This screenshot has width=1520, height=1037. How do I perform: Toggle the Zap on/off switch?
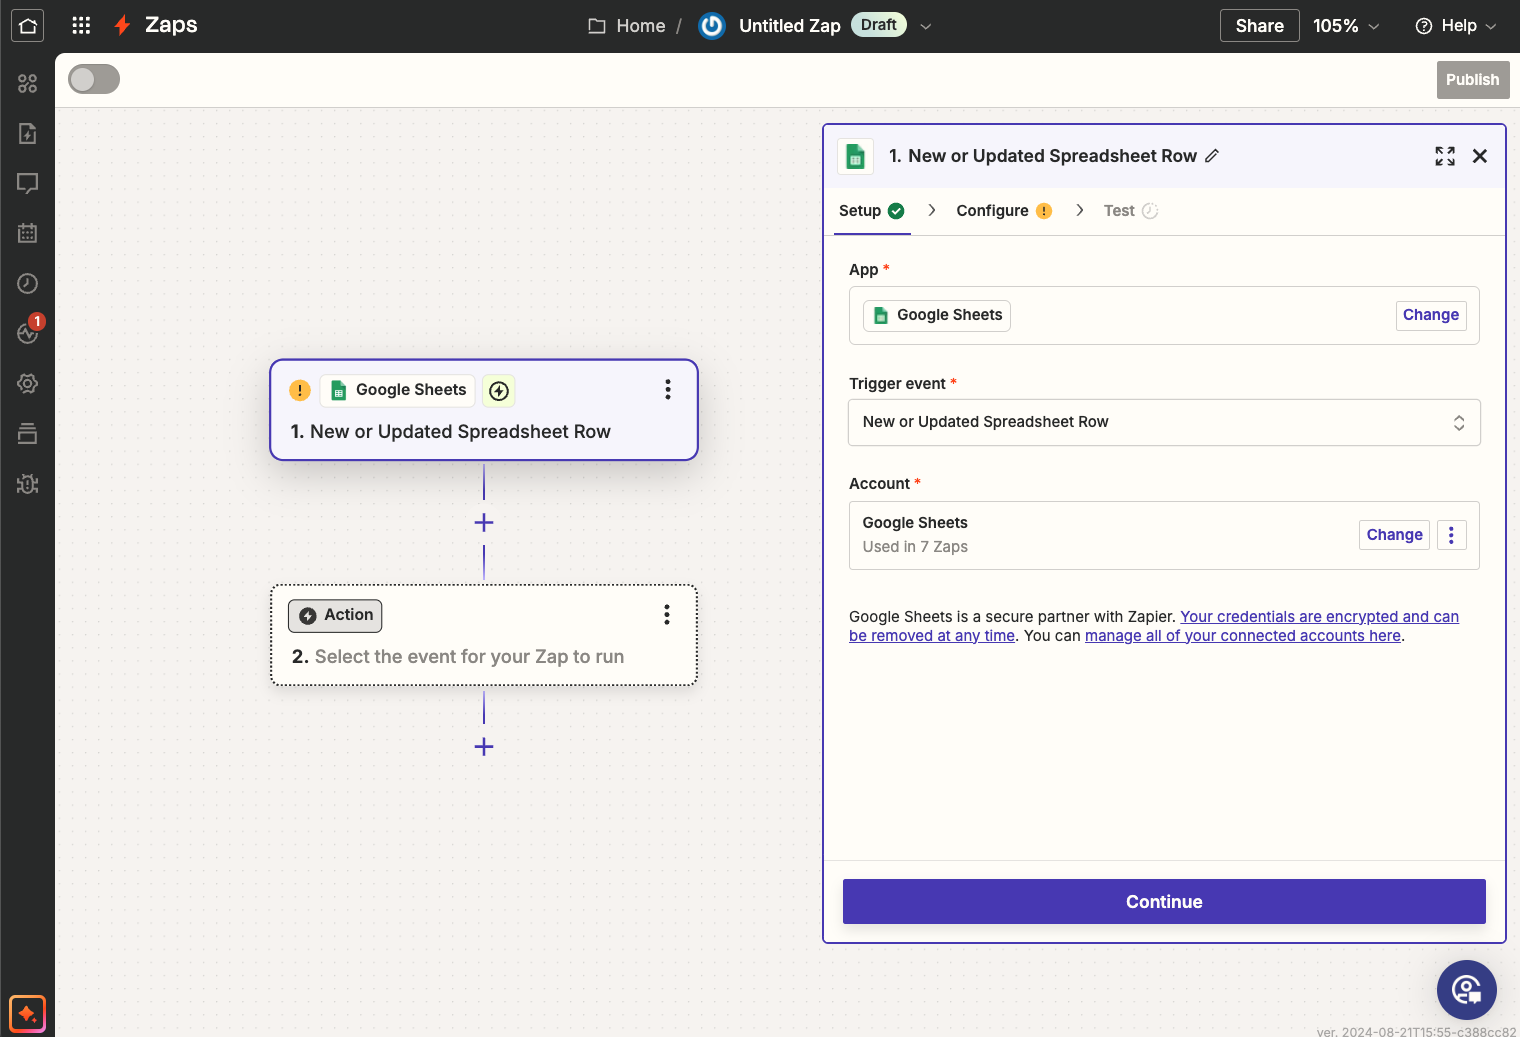(x=93, y=78)
